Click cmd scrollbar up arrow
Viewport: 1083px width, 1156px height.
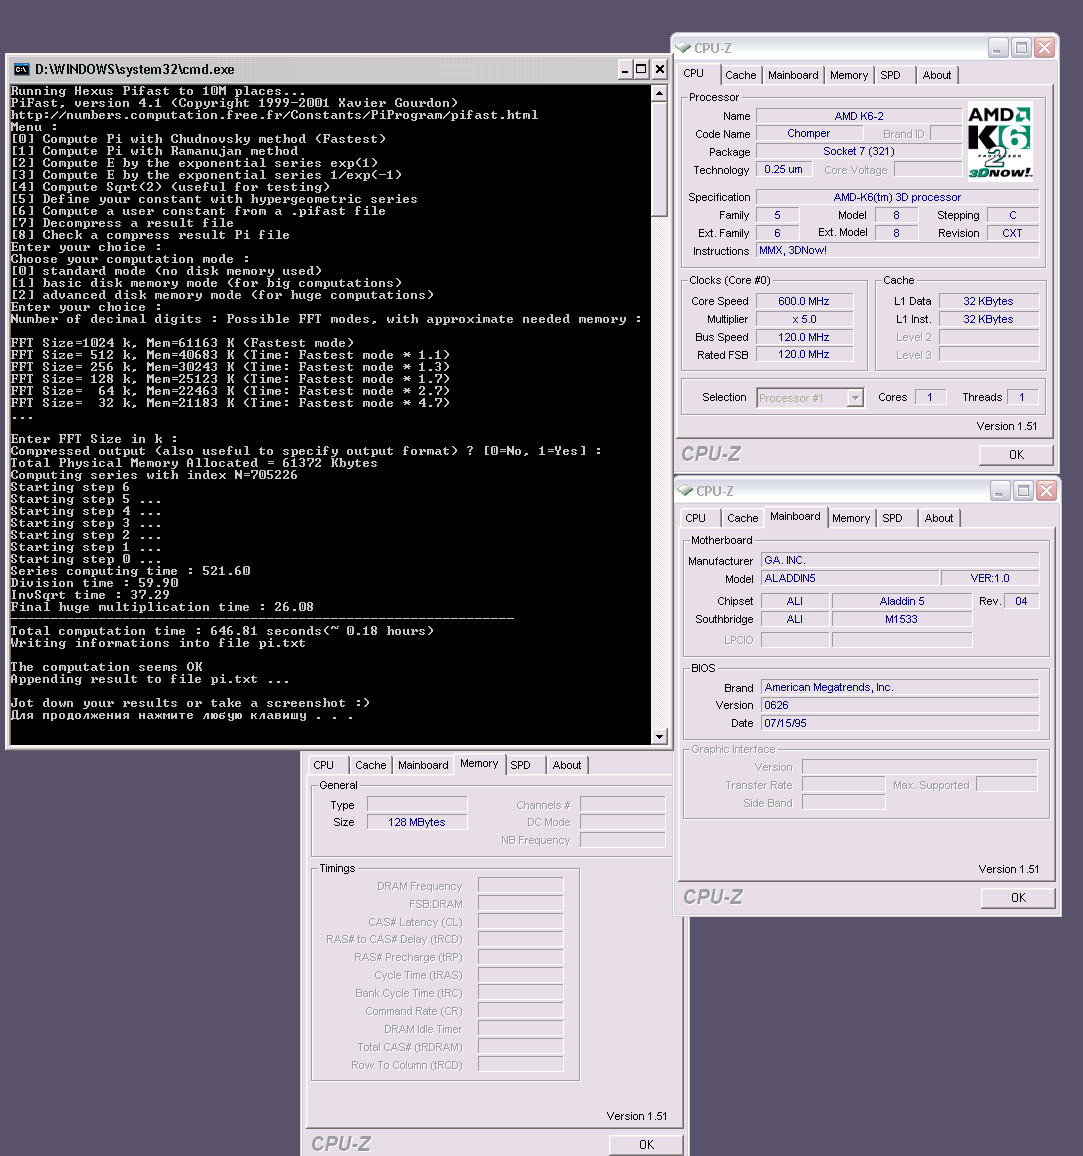click(660, 93)
